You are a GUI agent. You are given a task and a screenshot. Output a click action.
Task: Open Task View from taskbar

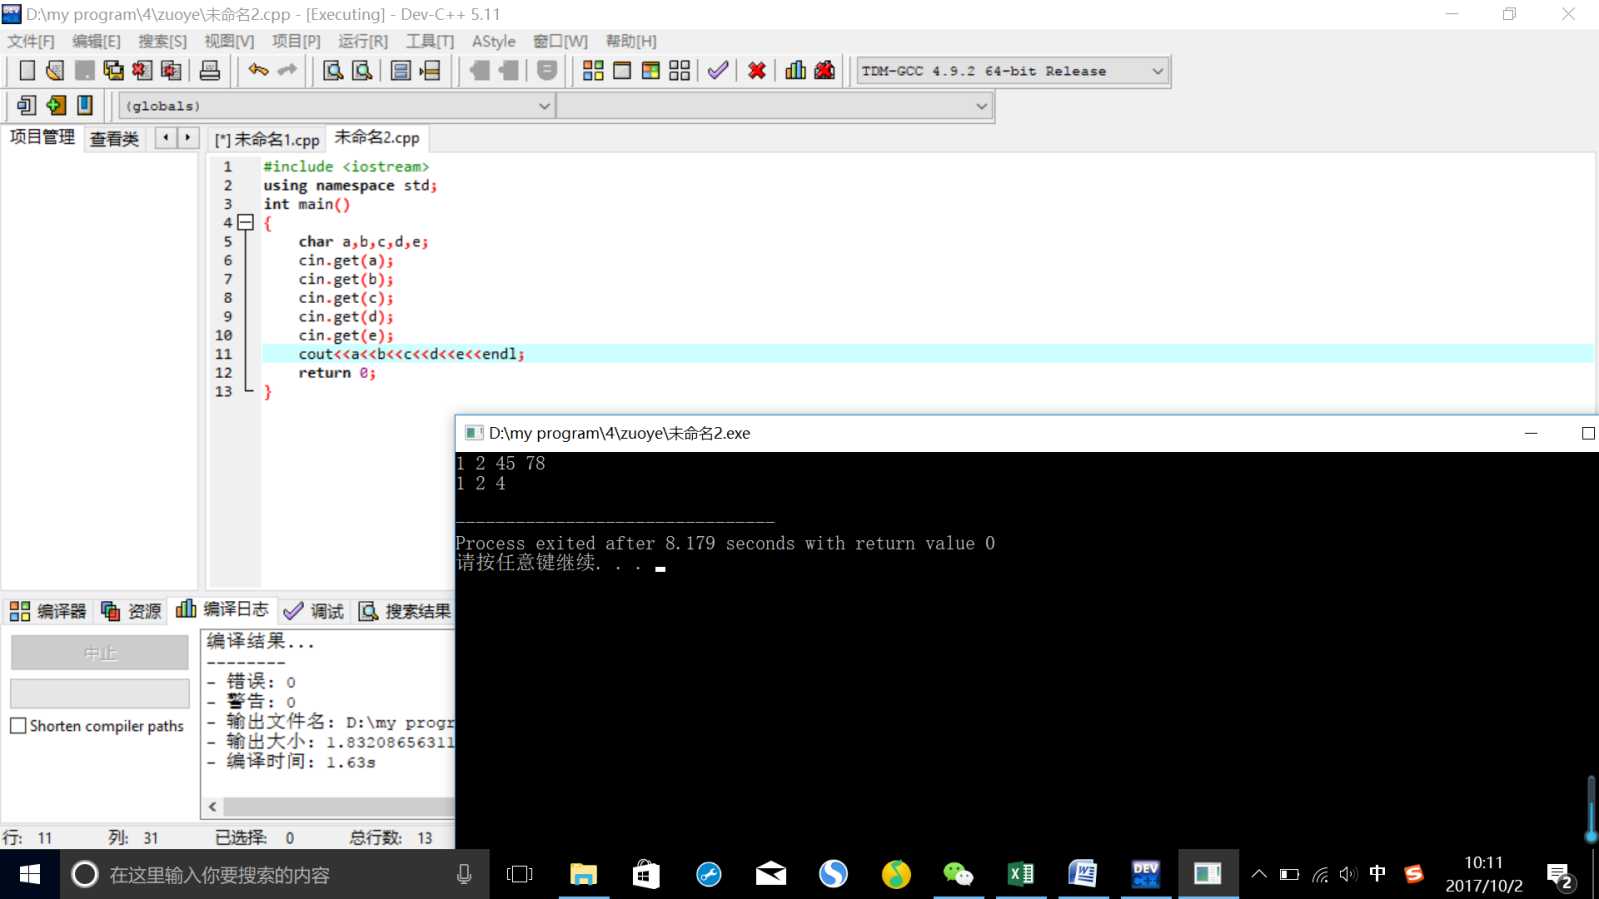(x=520, y=875)
